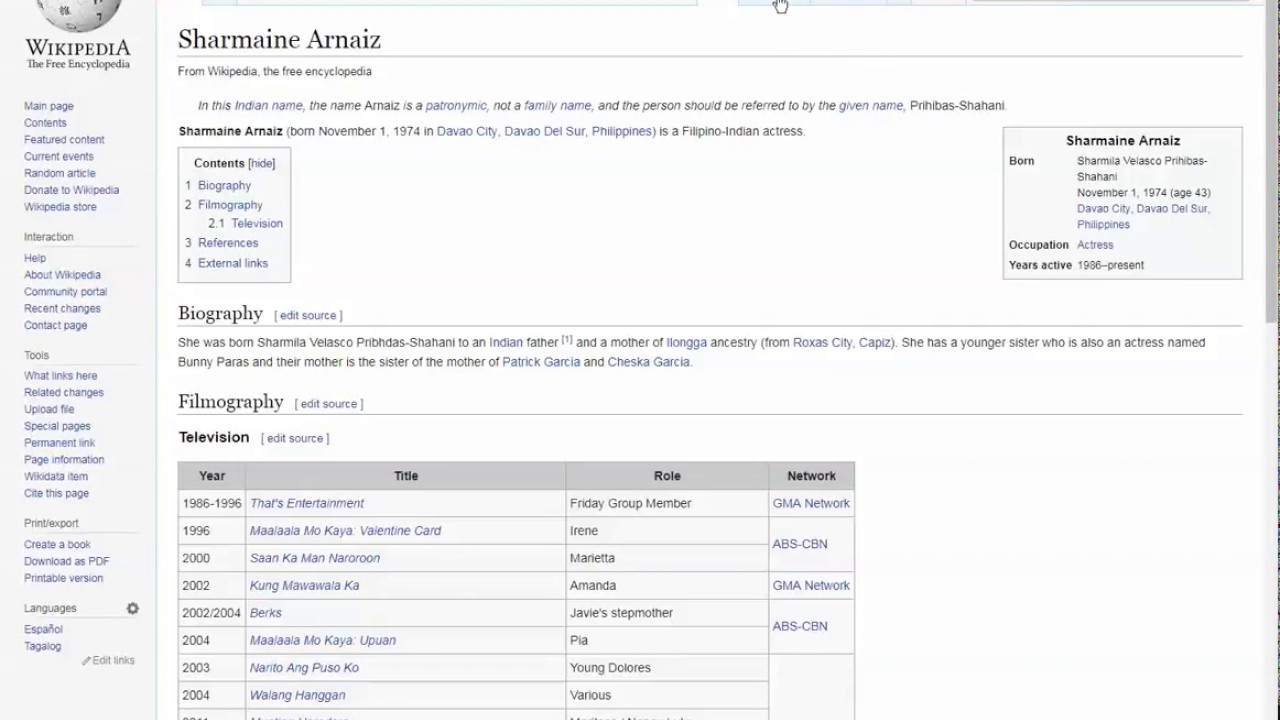
Task: Click Create a book
Action: tap(57, 545)
